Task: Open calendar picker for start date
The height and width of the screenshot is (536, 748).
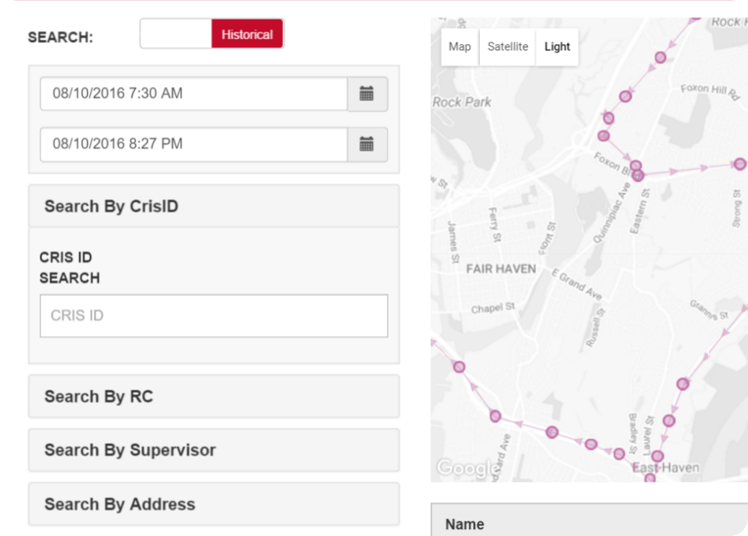Action: (367, 94)
